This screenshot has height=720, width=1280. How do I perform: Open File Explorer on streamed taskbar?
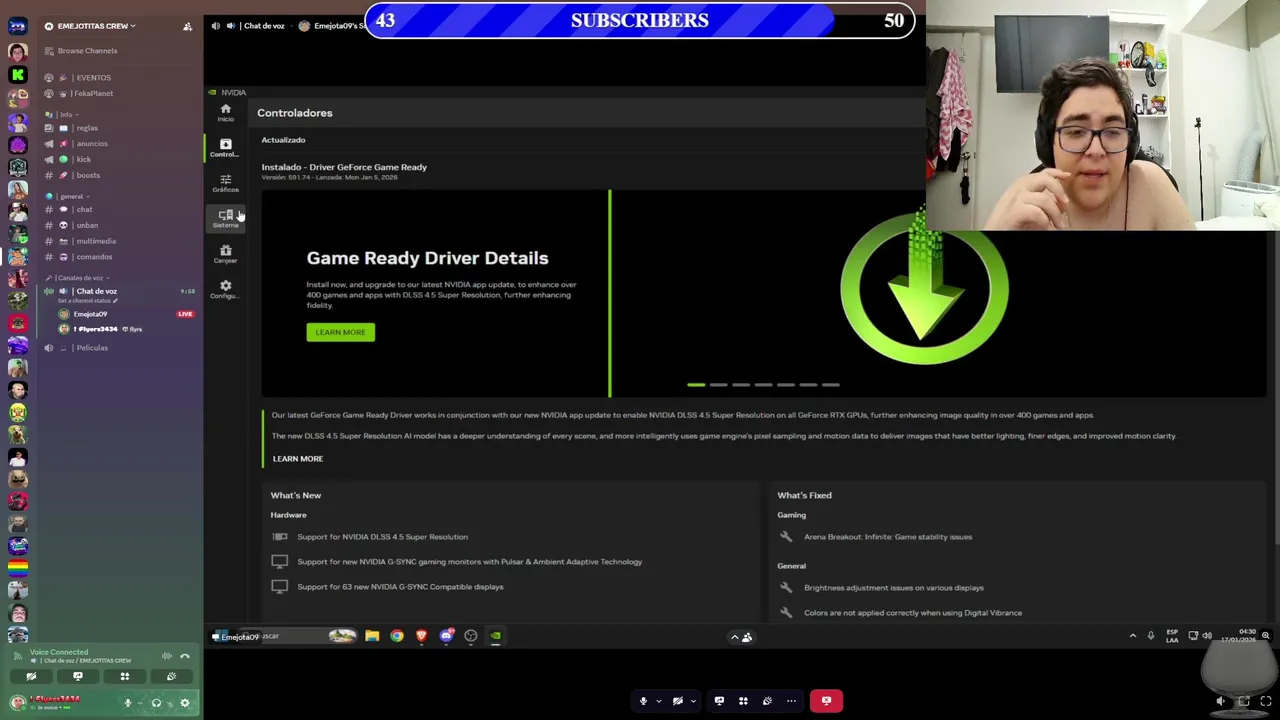[x=372, y=636]
